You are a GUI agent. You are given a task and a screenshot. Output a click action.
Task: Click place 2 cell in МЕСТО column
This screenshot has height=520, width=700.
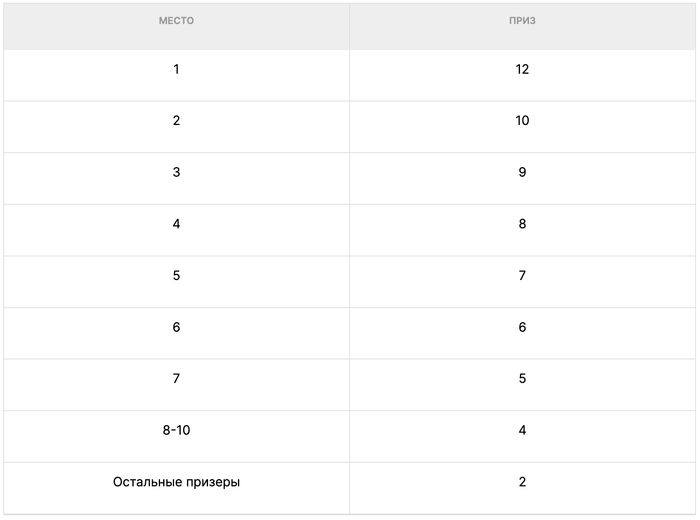pos(176,121)
